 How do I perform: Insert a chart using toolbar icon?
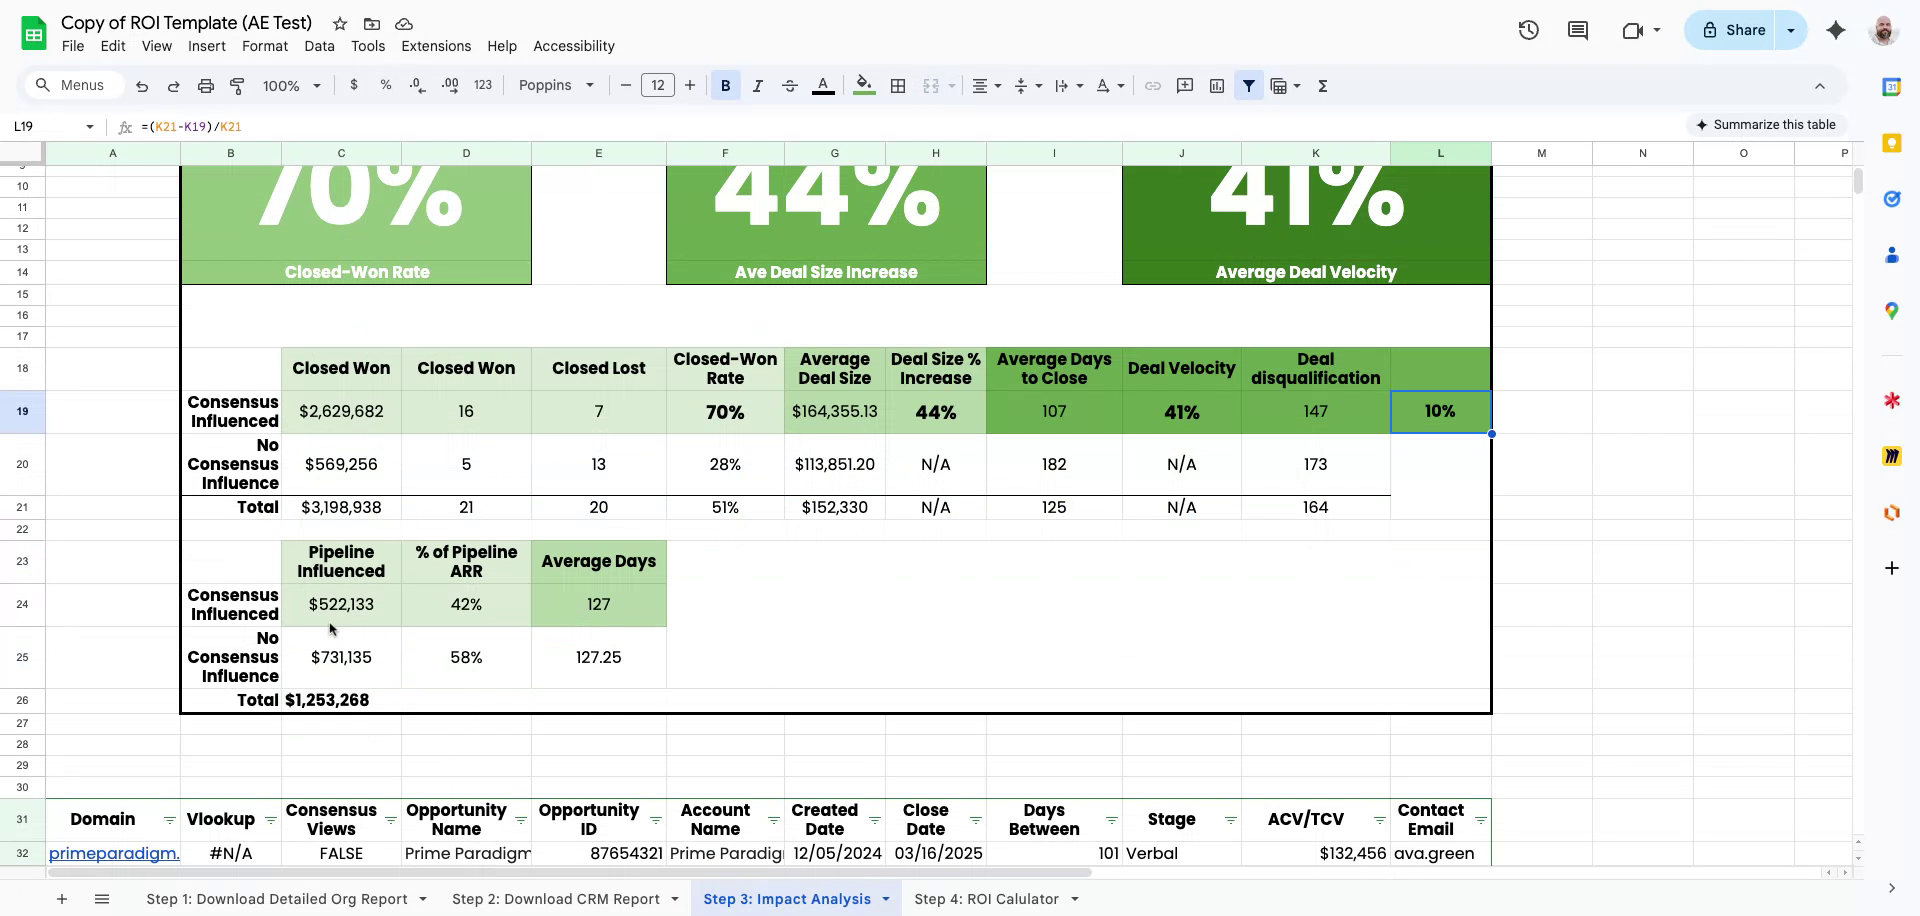1217,86
